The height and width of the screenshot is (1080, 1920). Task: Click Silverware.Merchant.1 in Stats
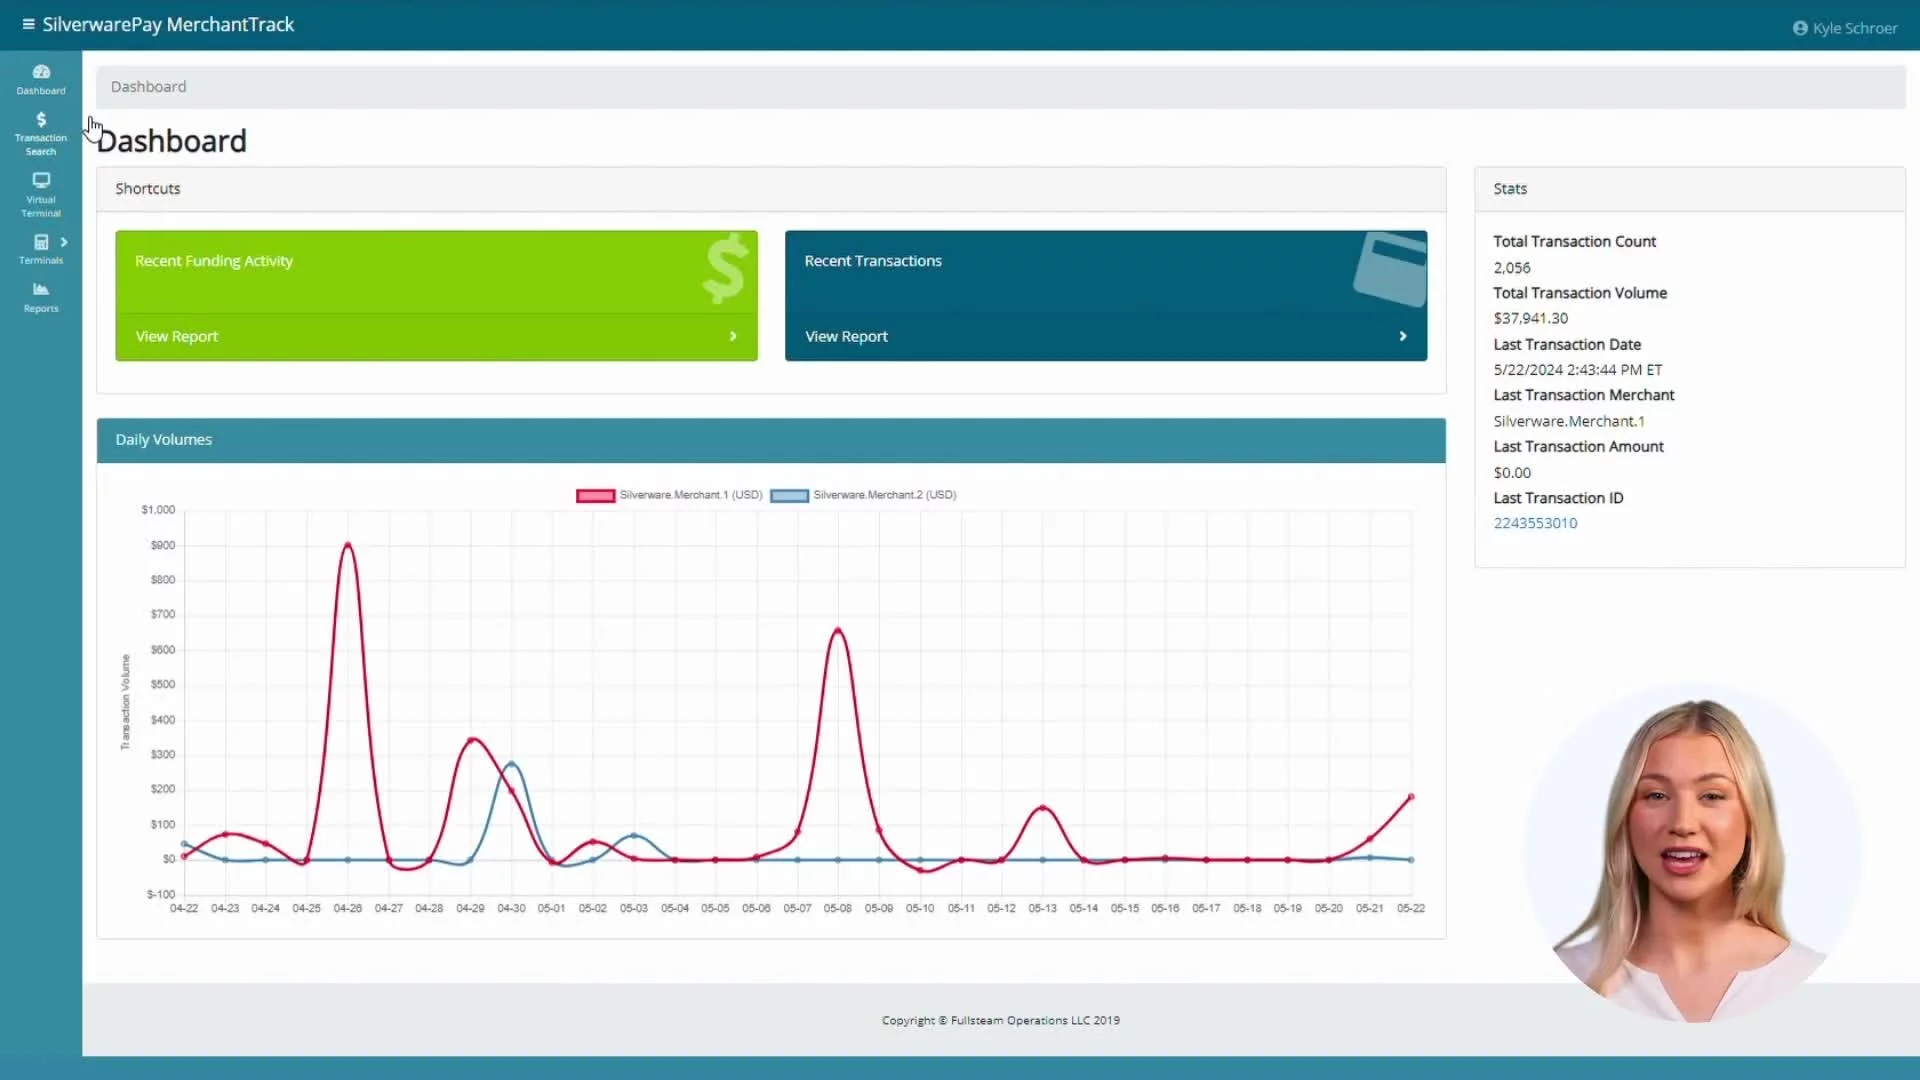coord(1568,421)
